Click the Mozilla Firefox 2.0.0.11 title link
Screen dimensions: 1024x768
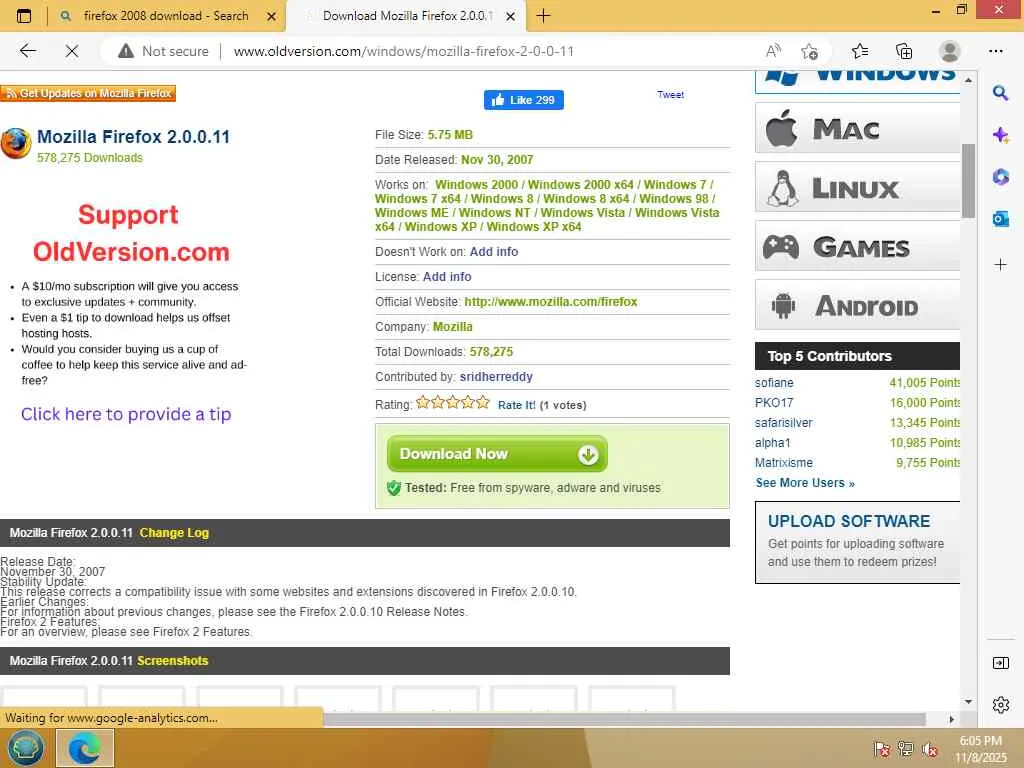coord(133,136)
